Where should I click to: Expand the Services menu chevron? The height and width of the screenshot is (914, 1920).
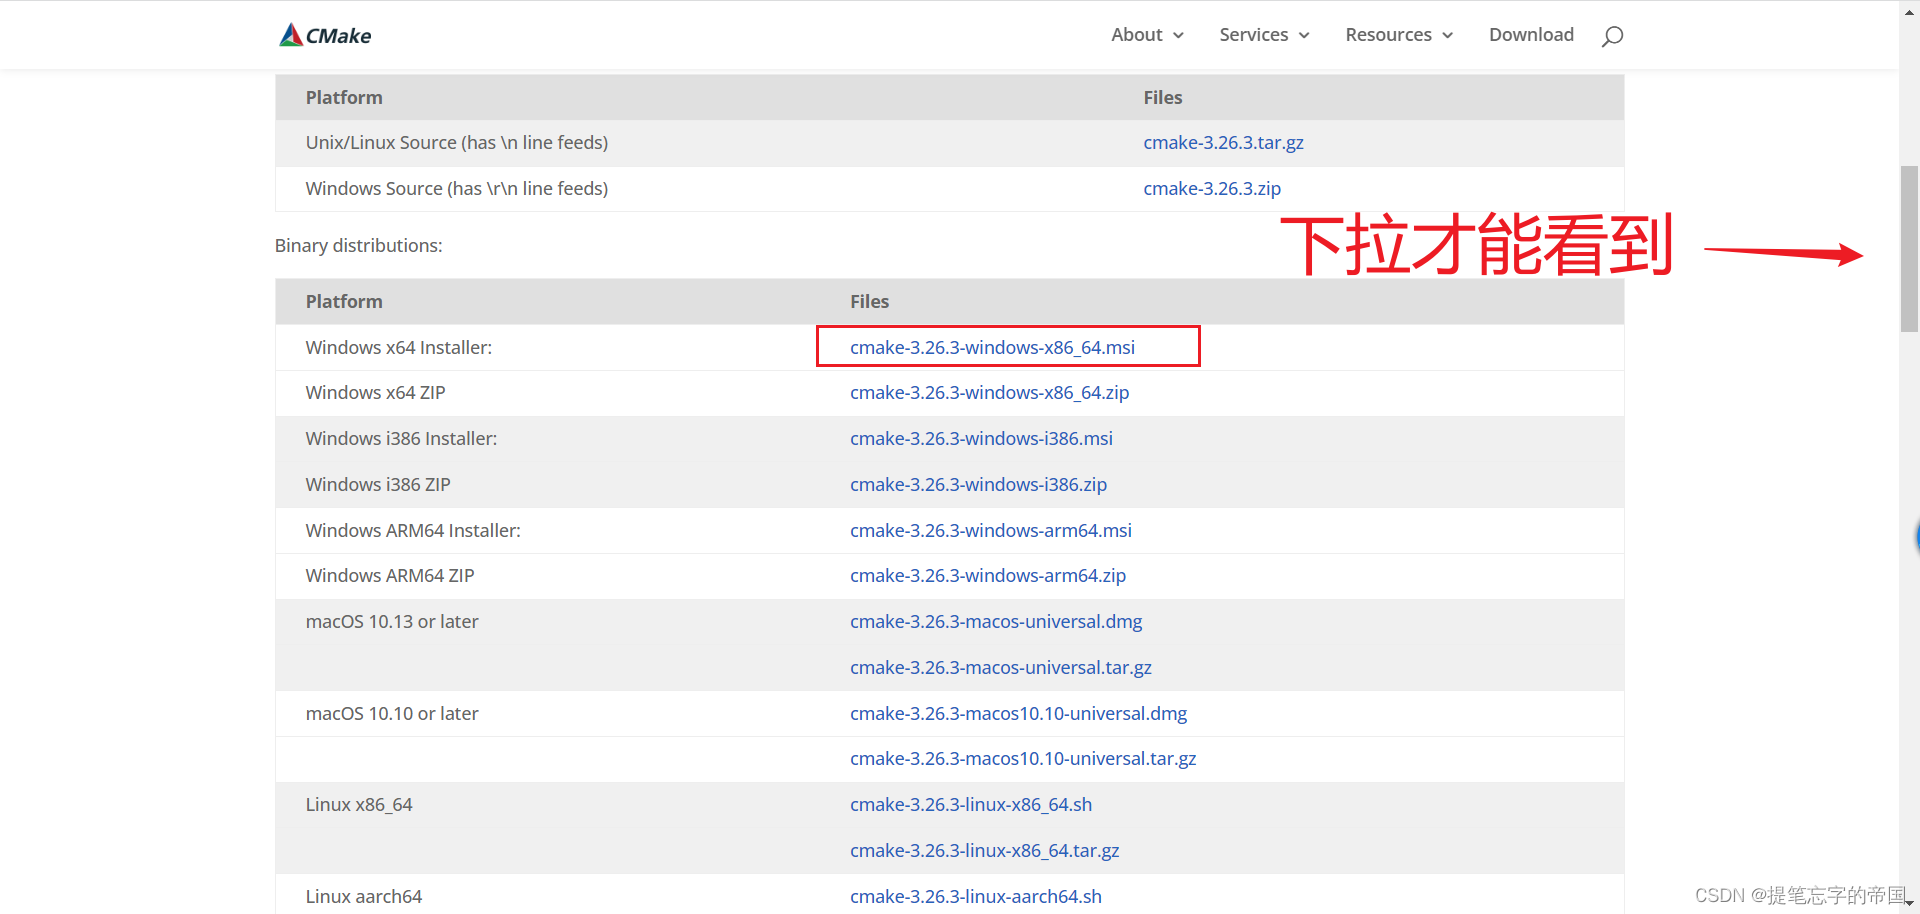[x=1304, y=35]
